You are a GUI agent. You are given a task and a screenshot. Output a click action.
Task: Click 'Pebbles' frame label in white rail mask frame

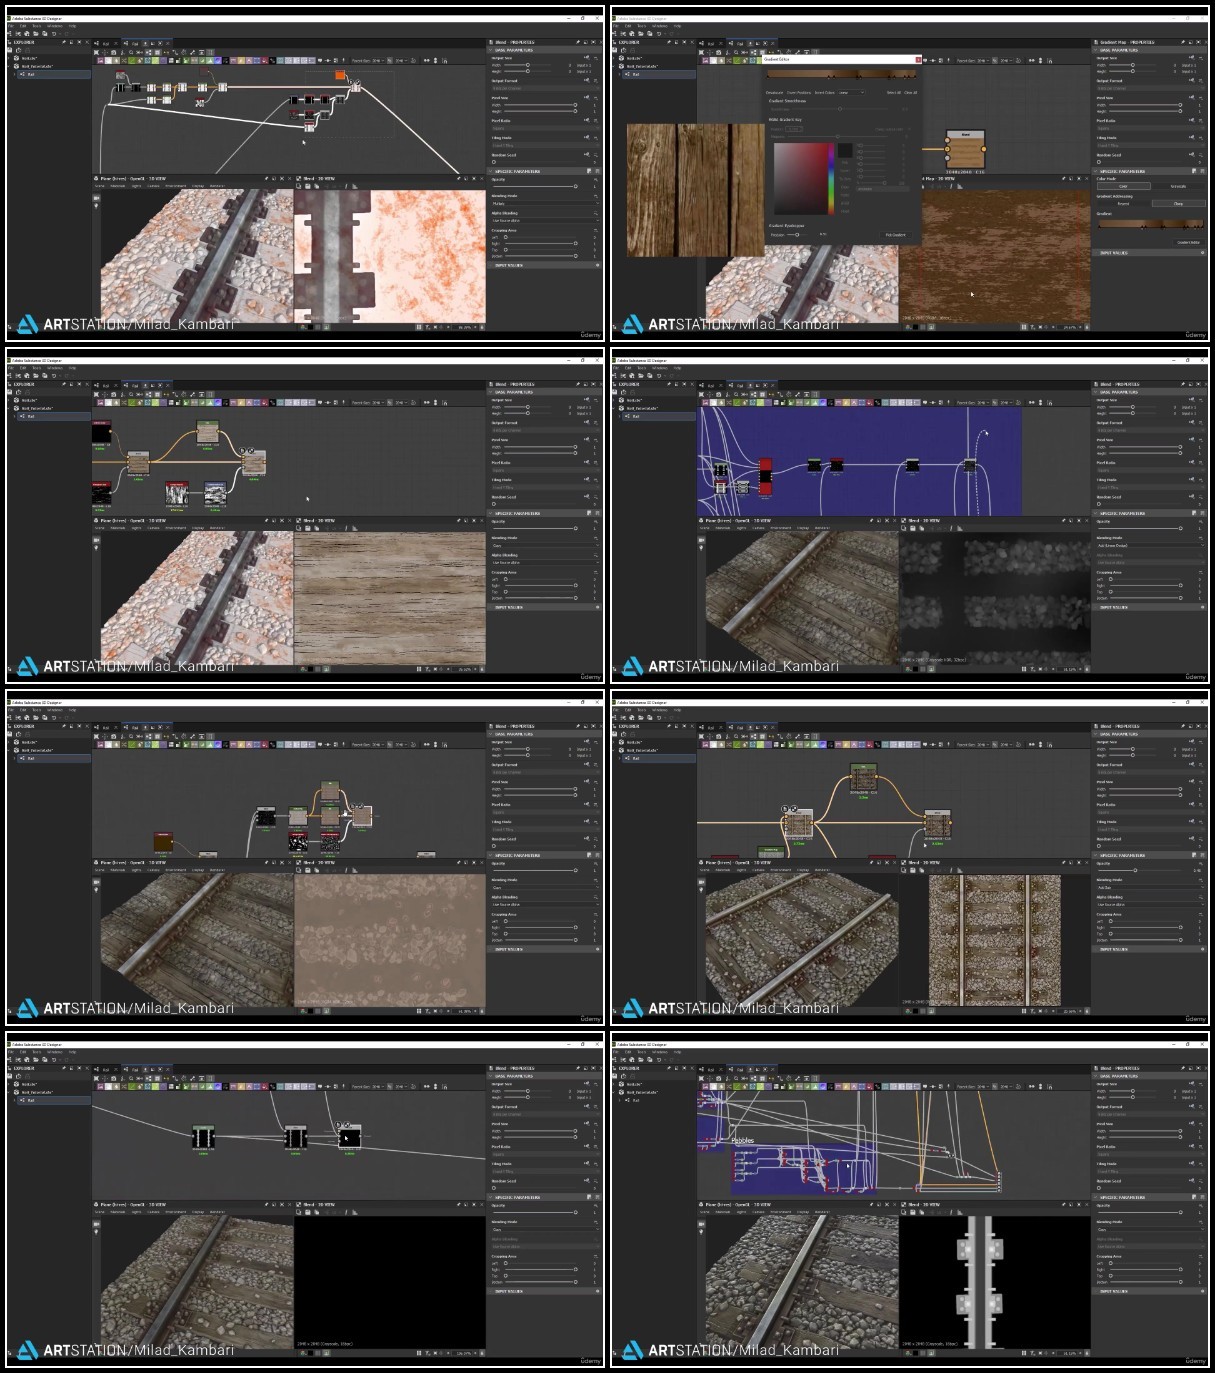742,1140
